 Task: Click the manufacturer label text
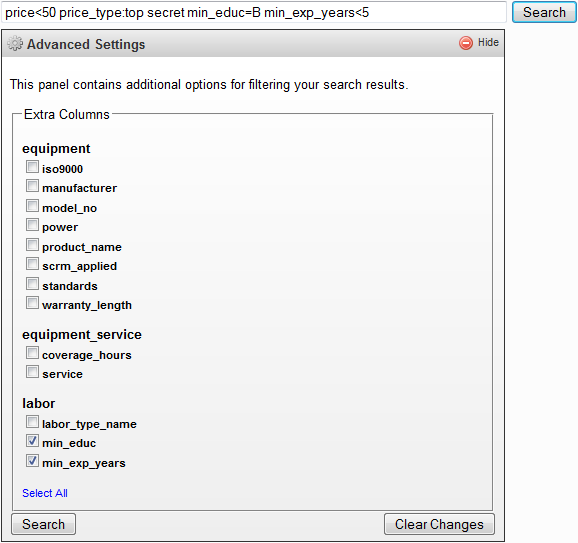tap(80, 188)
